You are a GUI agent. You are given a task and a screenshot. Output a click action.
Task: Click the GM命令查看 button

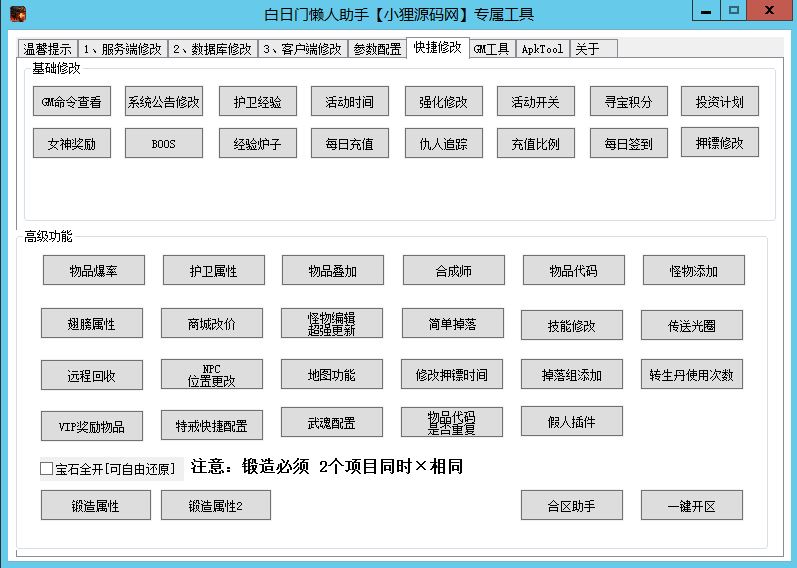[x=71, y=102]
